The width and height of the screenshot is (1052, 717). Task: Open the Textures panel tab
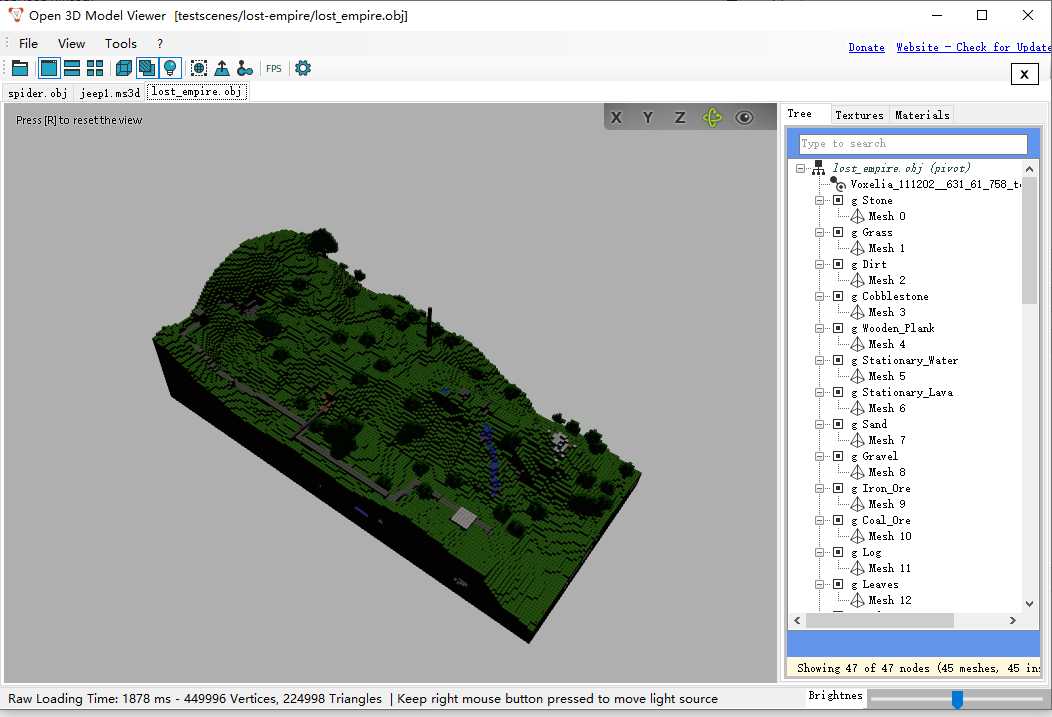[859, 115]
